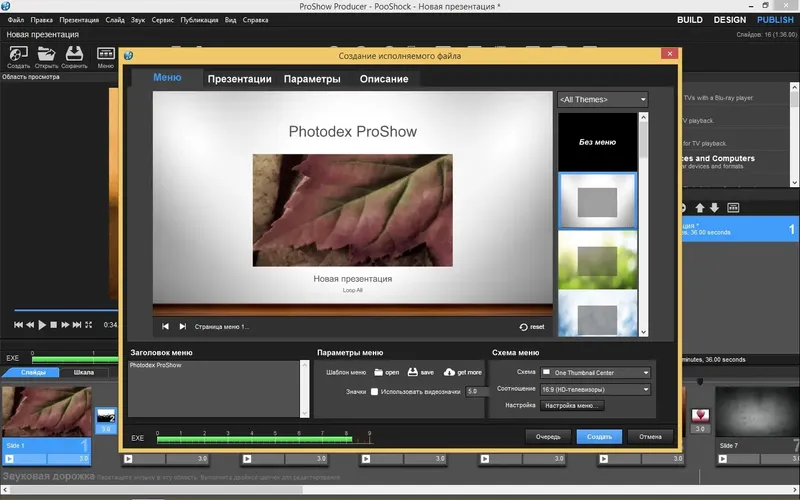
Task: Click heart transition icon before Slide 7
Action: point(701,415)
